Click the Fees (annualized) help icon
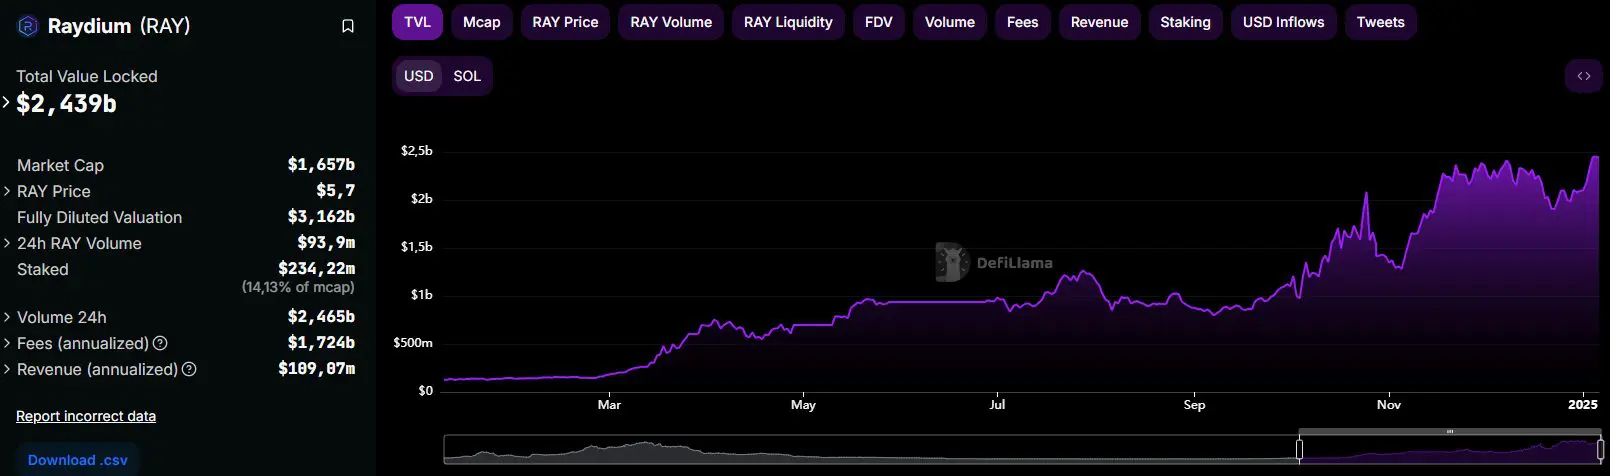Screen dimensions: 1610x476 tap(160, 343)
